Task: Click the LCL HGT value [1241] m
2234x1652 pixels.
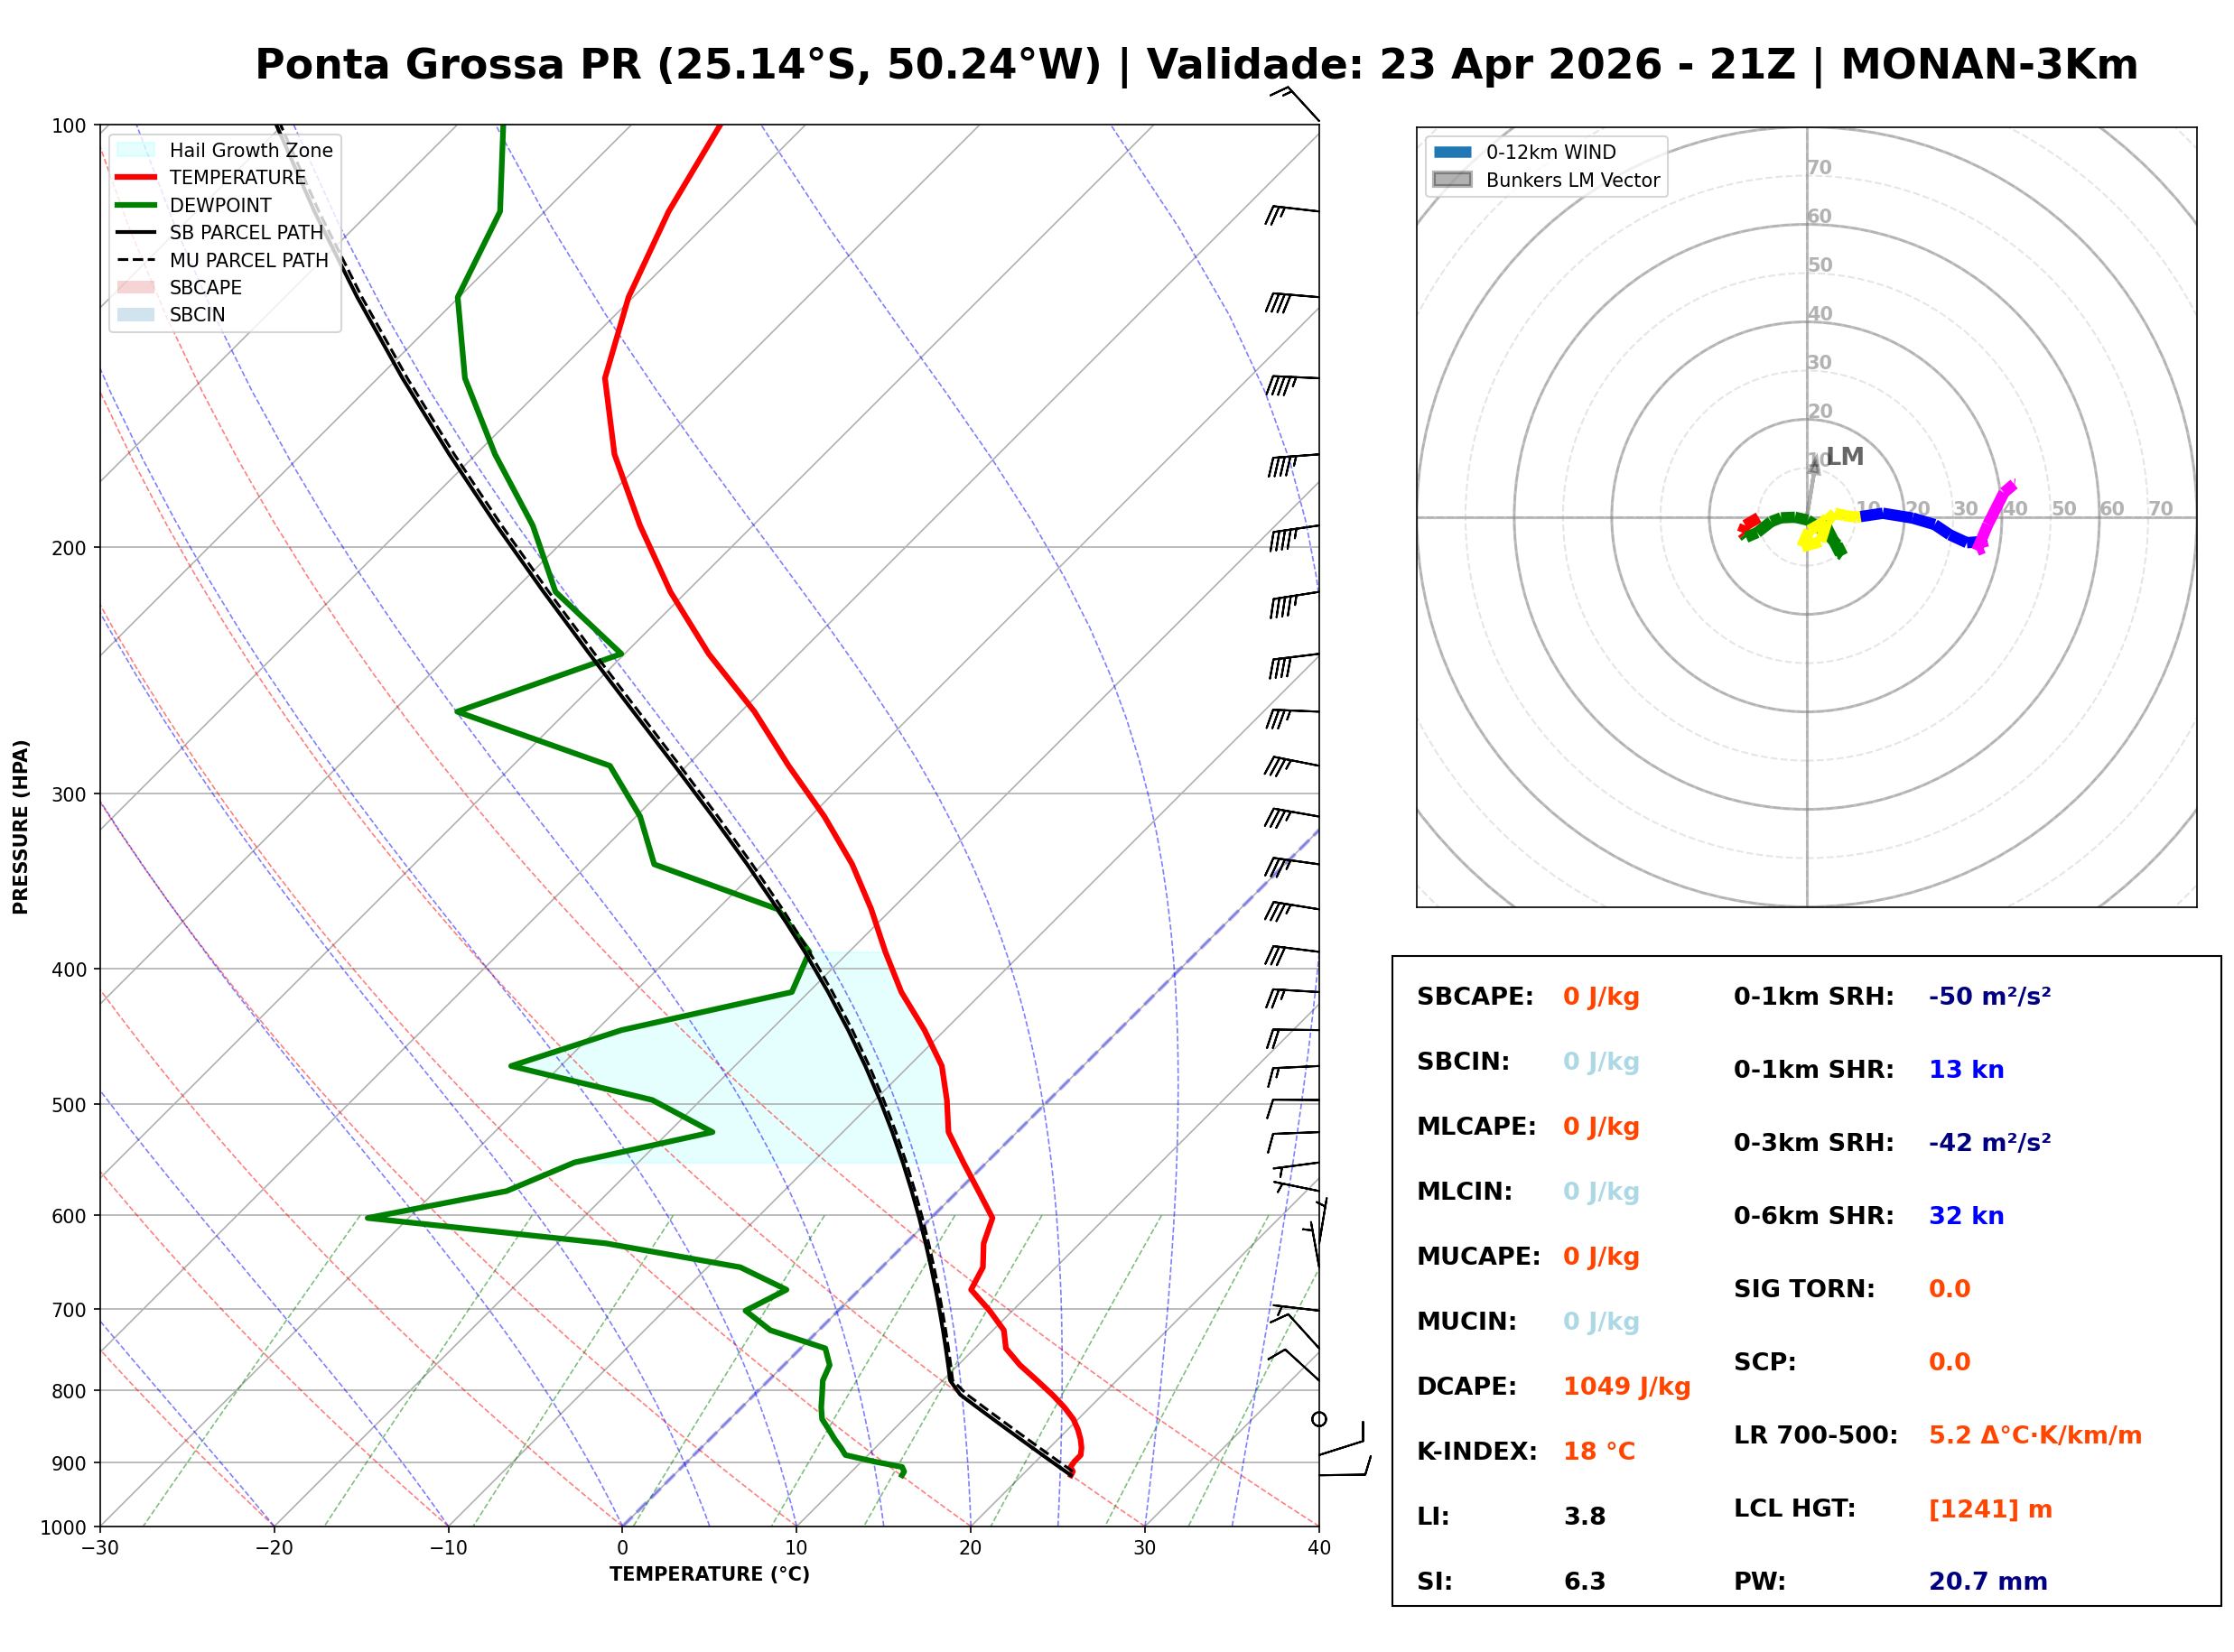Action: pos(1989,1509)
